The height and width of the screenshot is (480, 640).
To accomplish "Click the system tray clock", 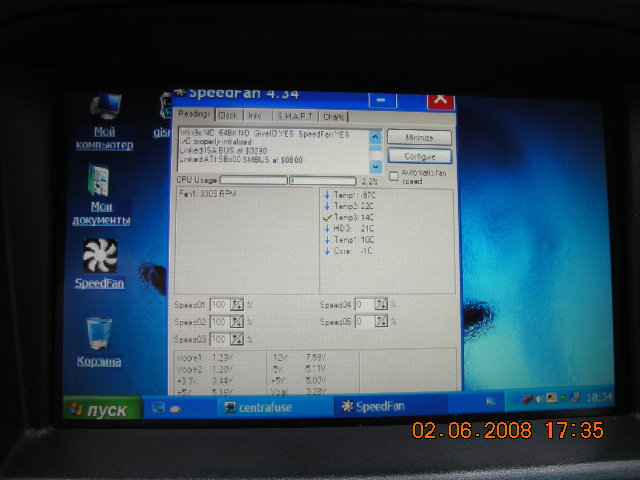I will coord(599,397).
